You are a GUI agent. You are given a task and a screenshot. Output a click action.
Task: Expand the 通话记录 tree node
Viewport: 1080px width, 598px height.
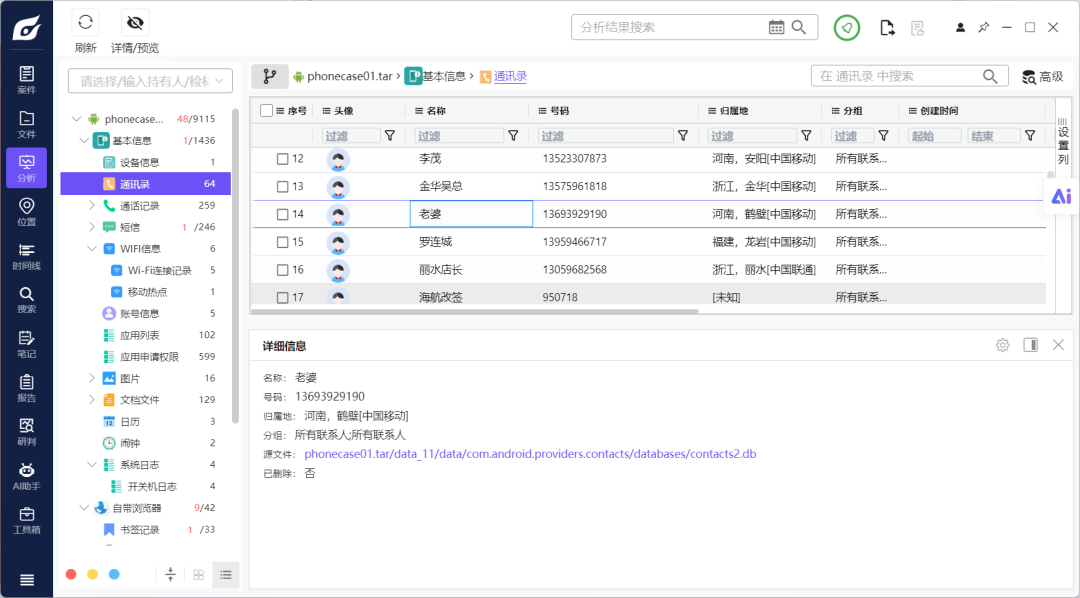(92, 205)
